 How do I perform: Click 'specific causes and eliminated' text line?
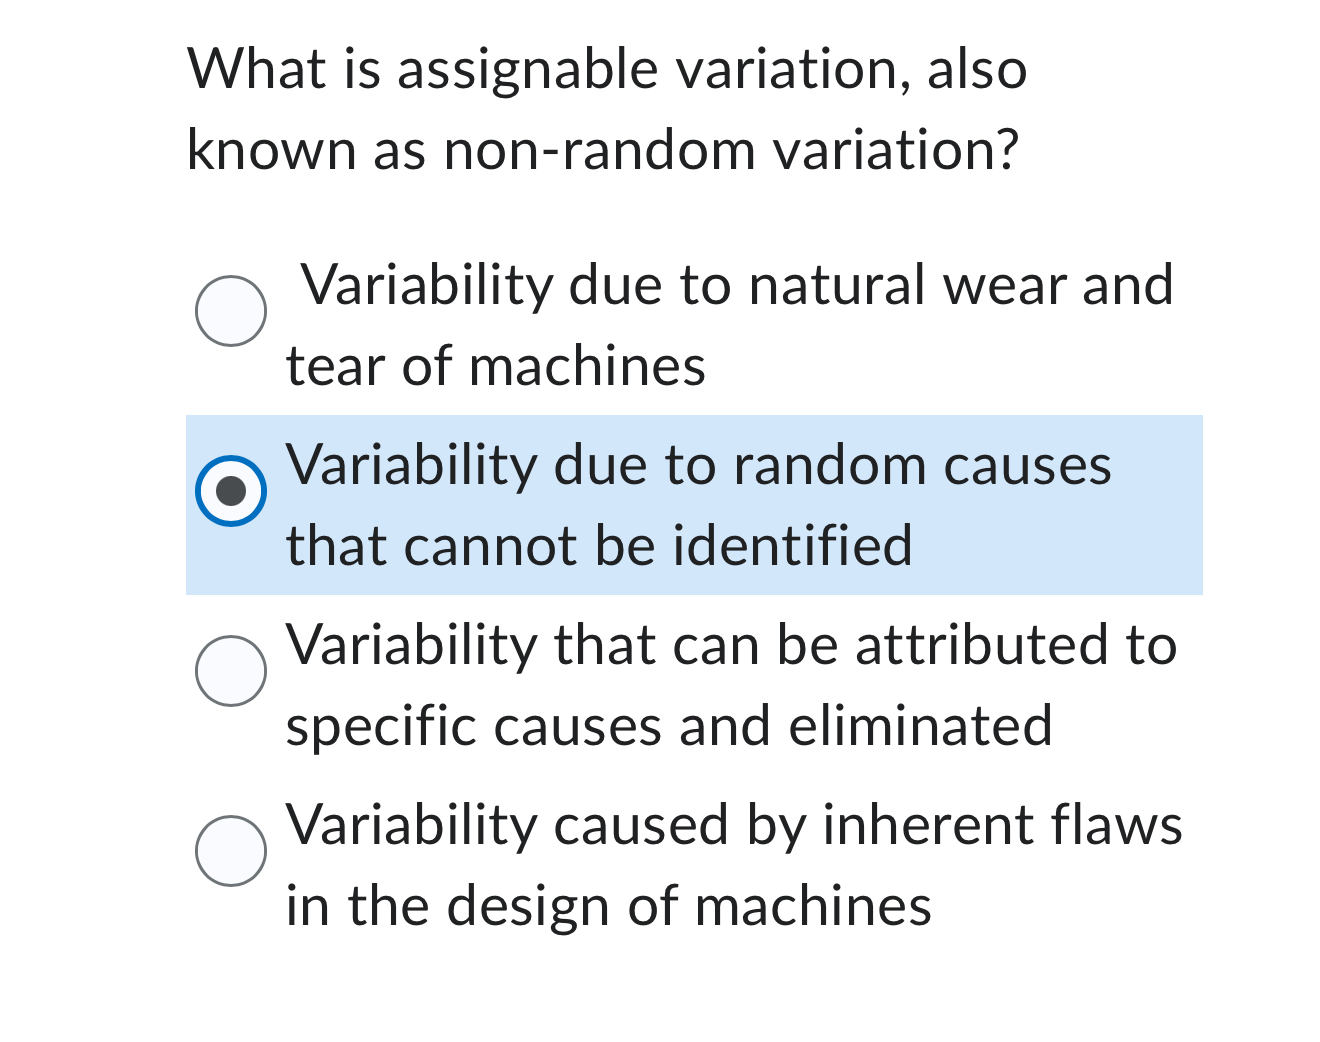click(668, 726)
